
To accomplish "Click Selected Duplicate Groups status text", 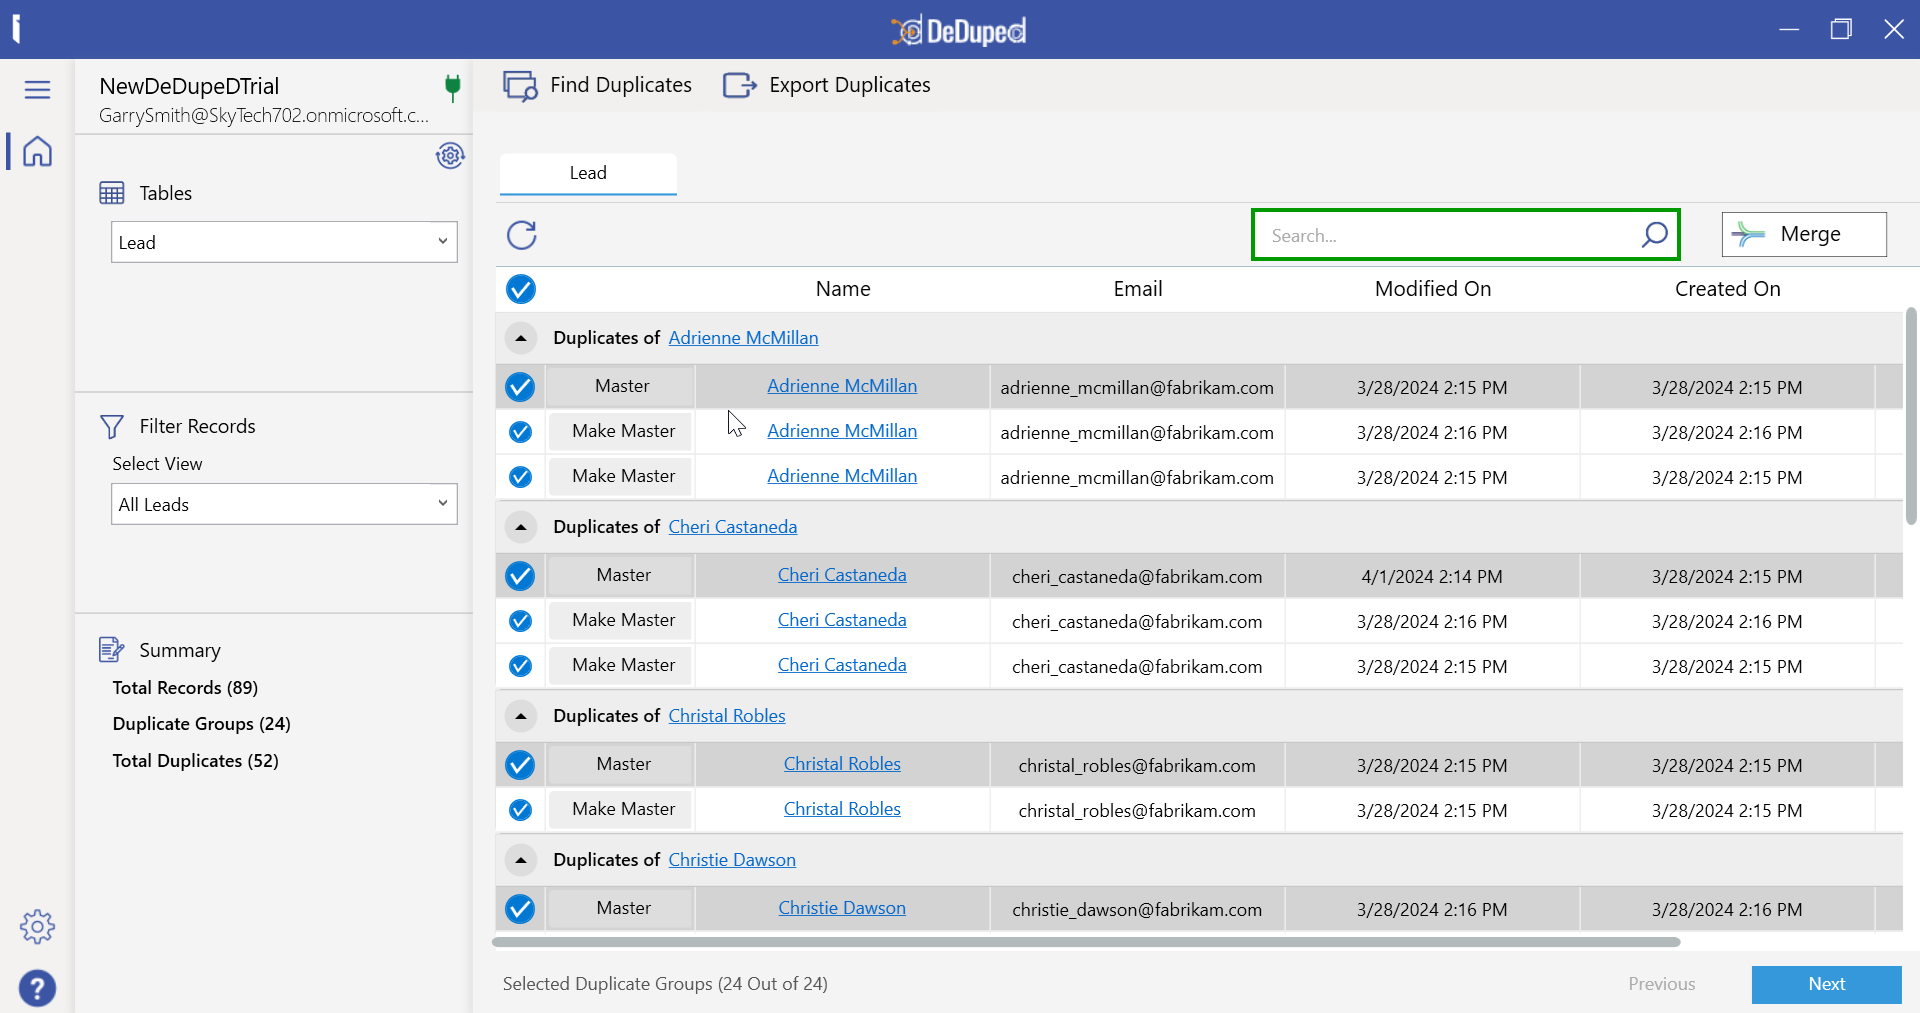I will pos(665,984).
